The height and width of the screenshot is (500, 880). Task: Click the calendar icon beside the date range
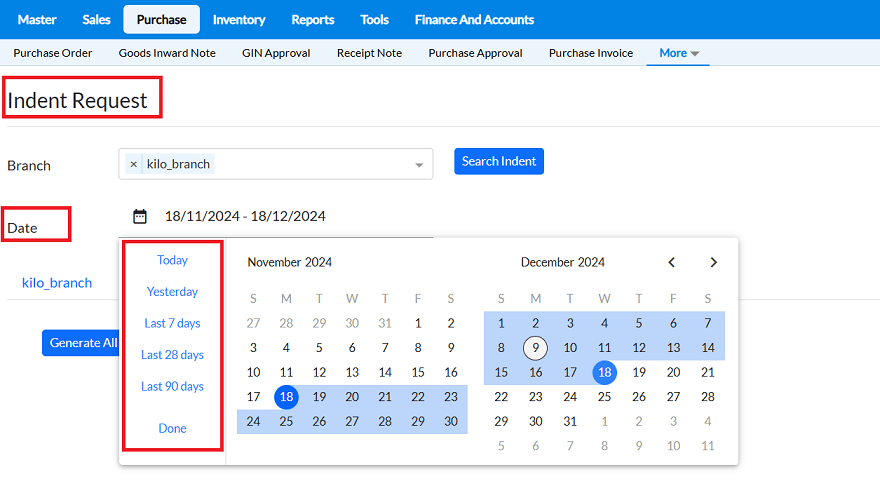click(140, 216)
